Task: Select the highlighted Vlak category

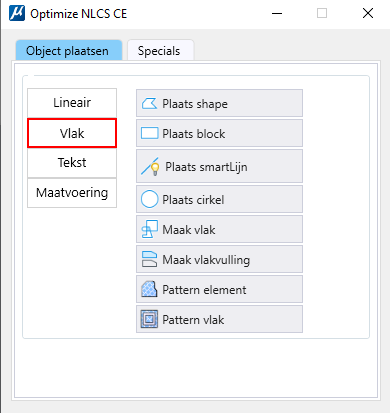Action: point(72,133)
